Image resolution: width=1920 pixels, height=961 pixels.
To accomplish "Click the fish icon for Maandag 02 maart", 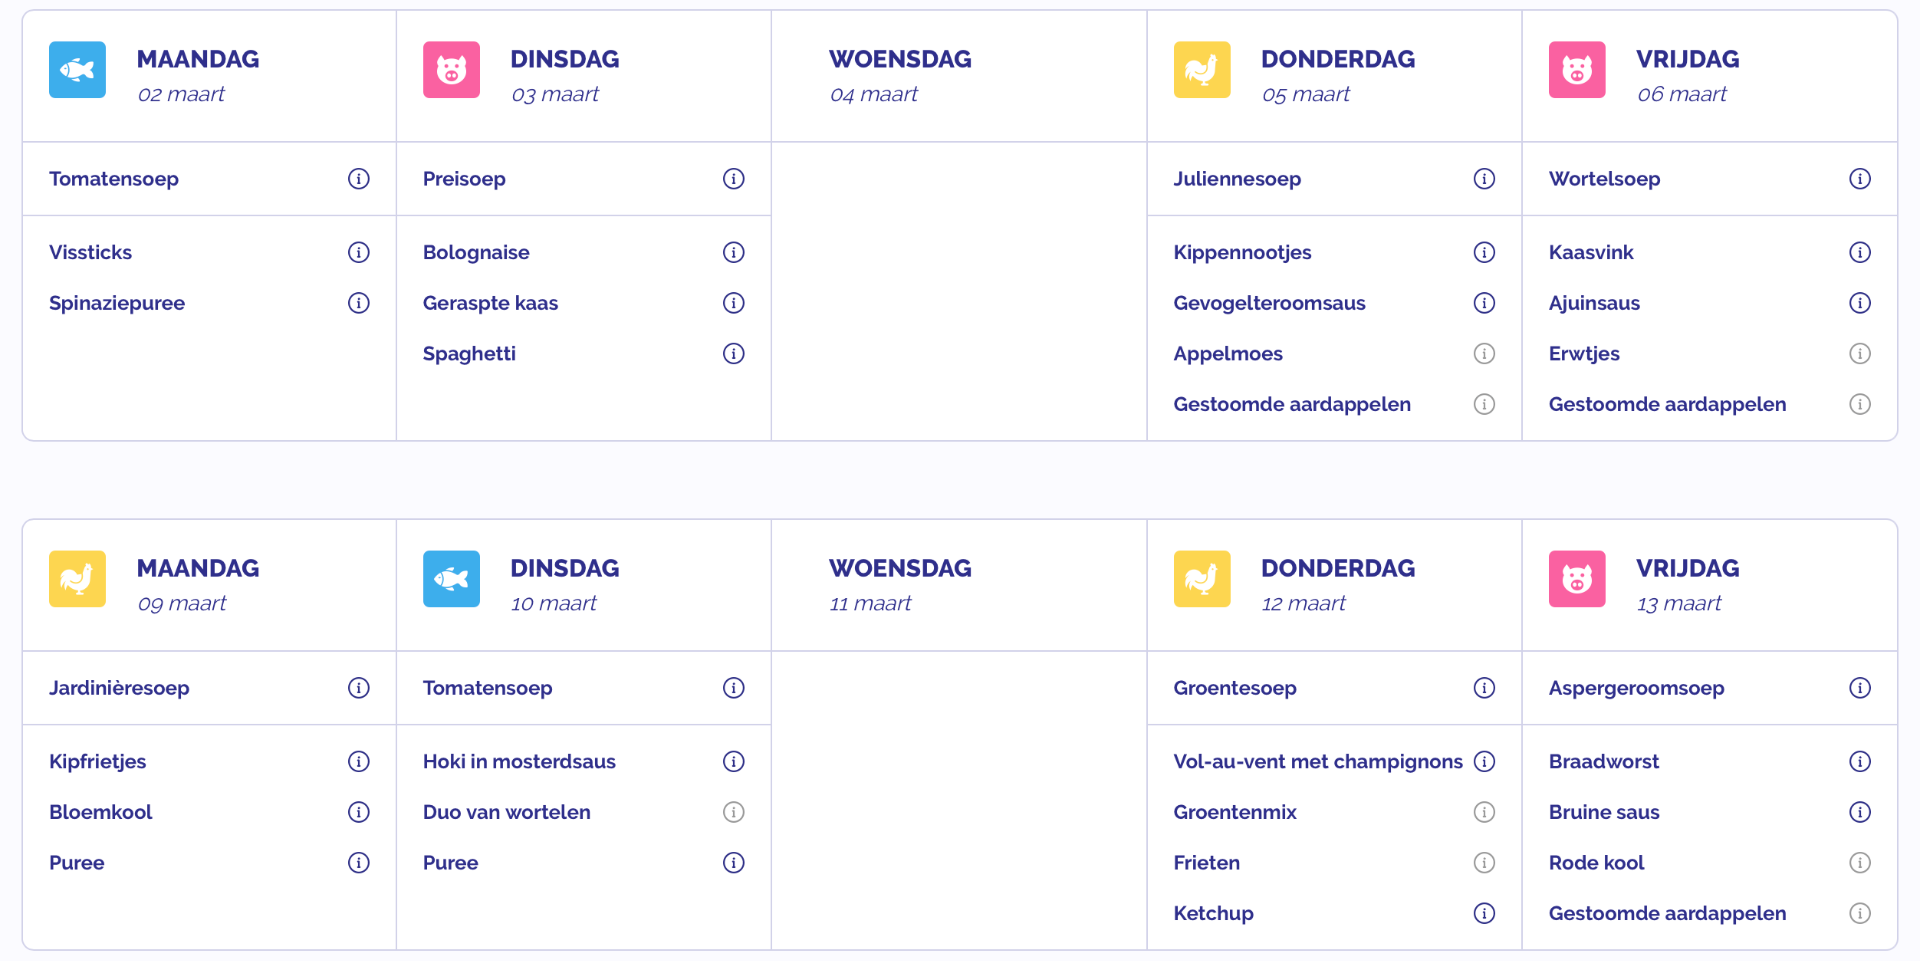I will (77, 70).
